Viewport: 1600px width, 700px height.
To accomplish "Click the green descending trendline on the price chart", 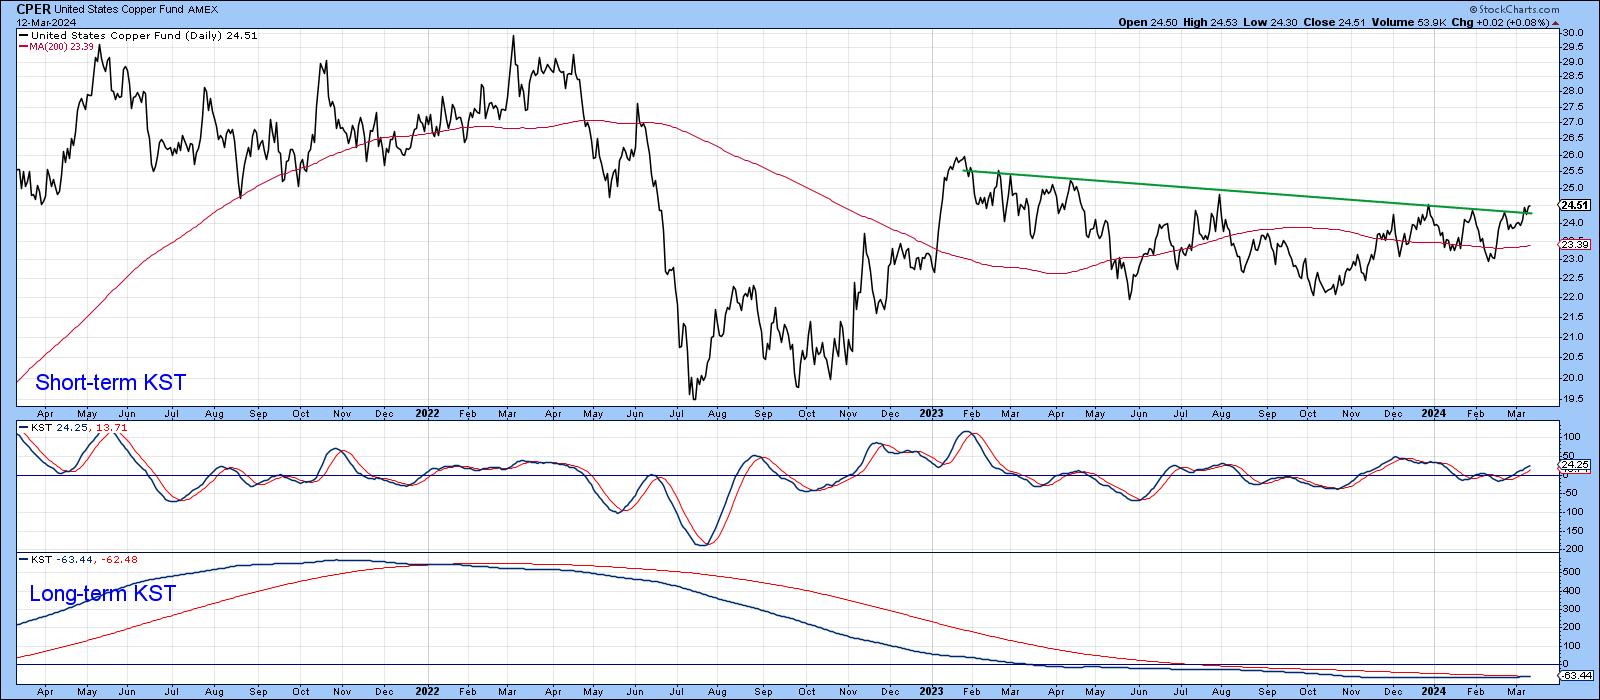I will (1246, 192).
